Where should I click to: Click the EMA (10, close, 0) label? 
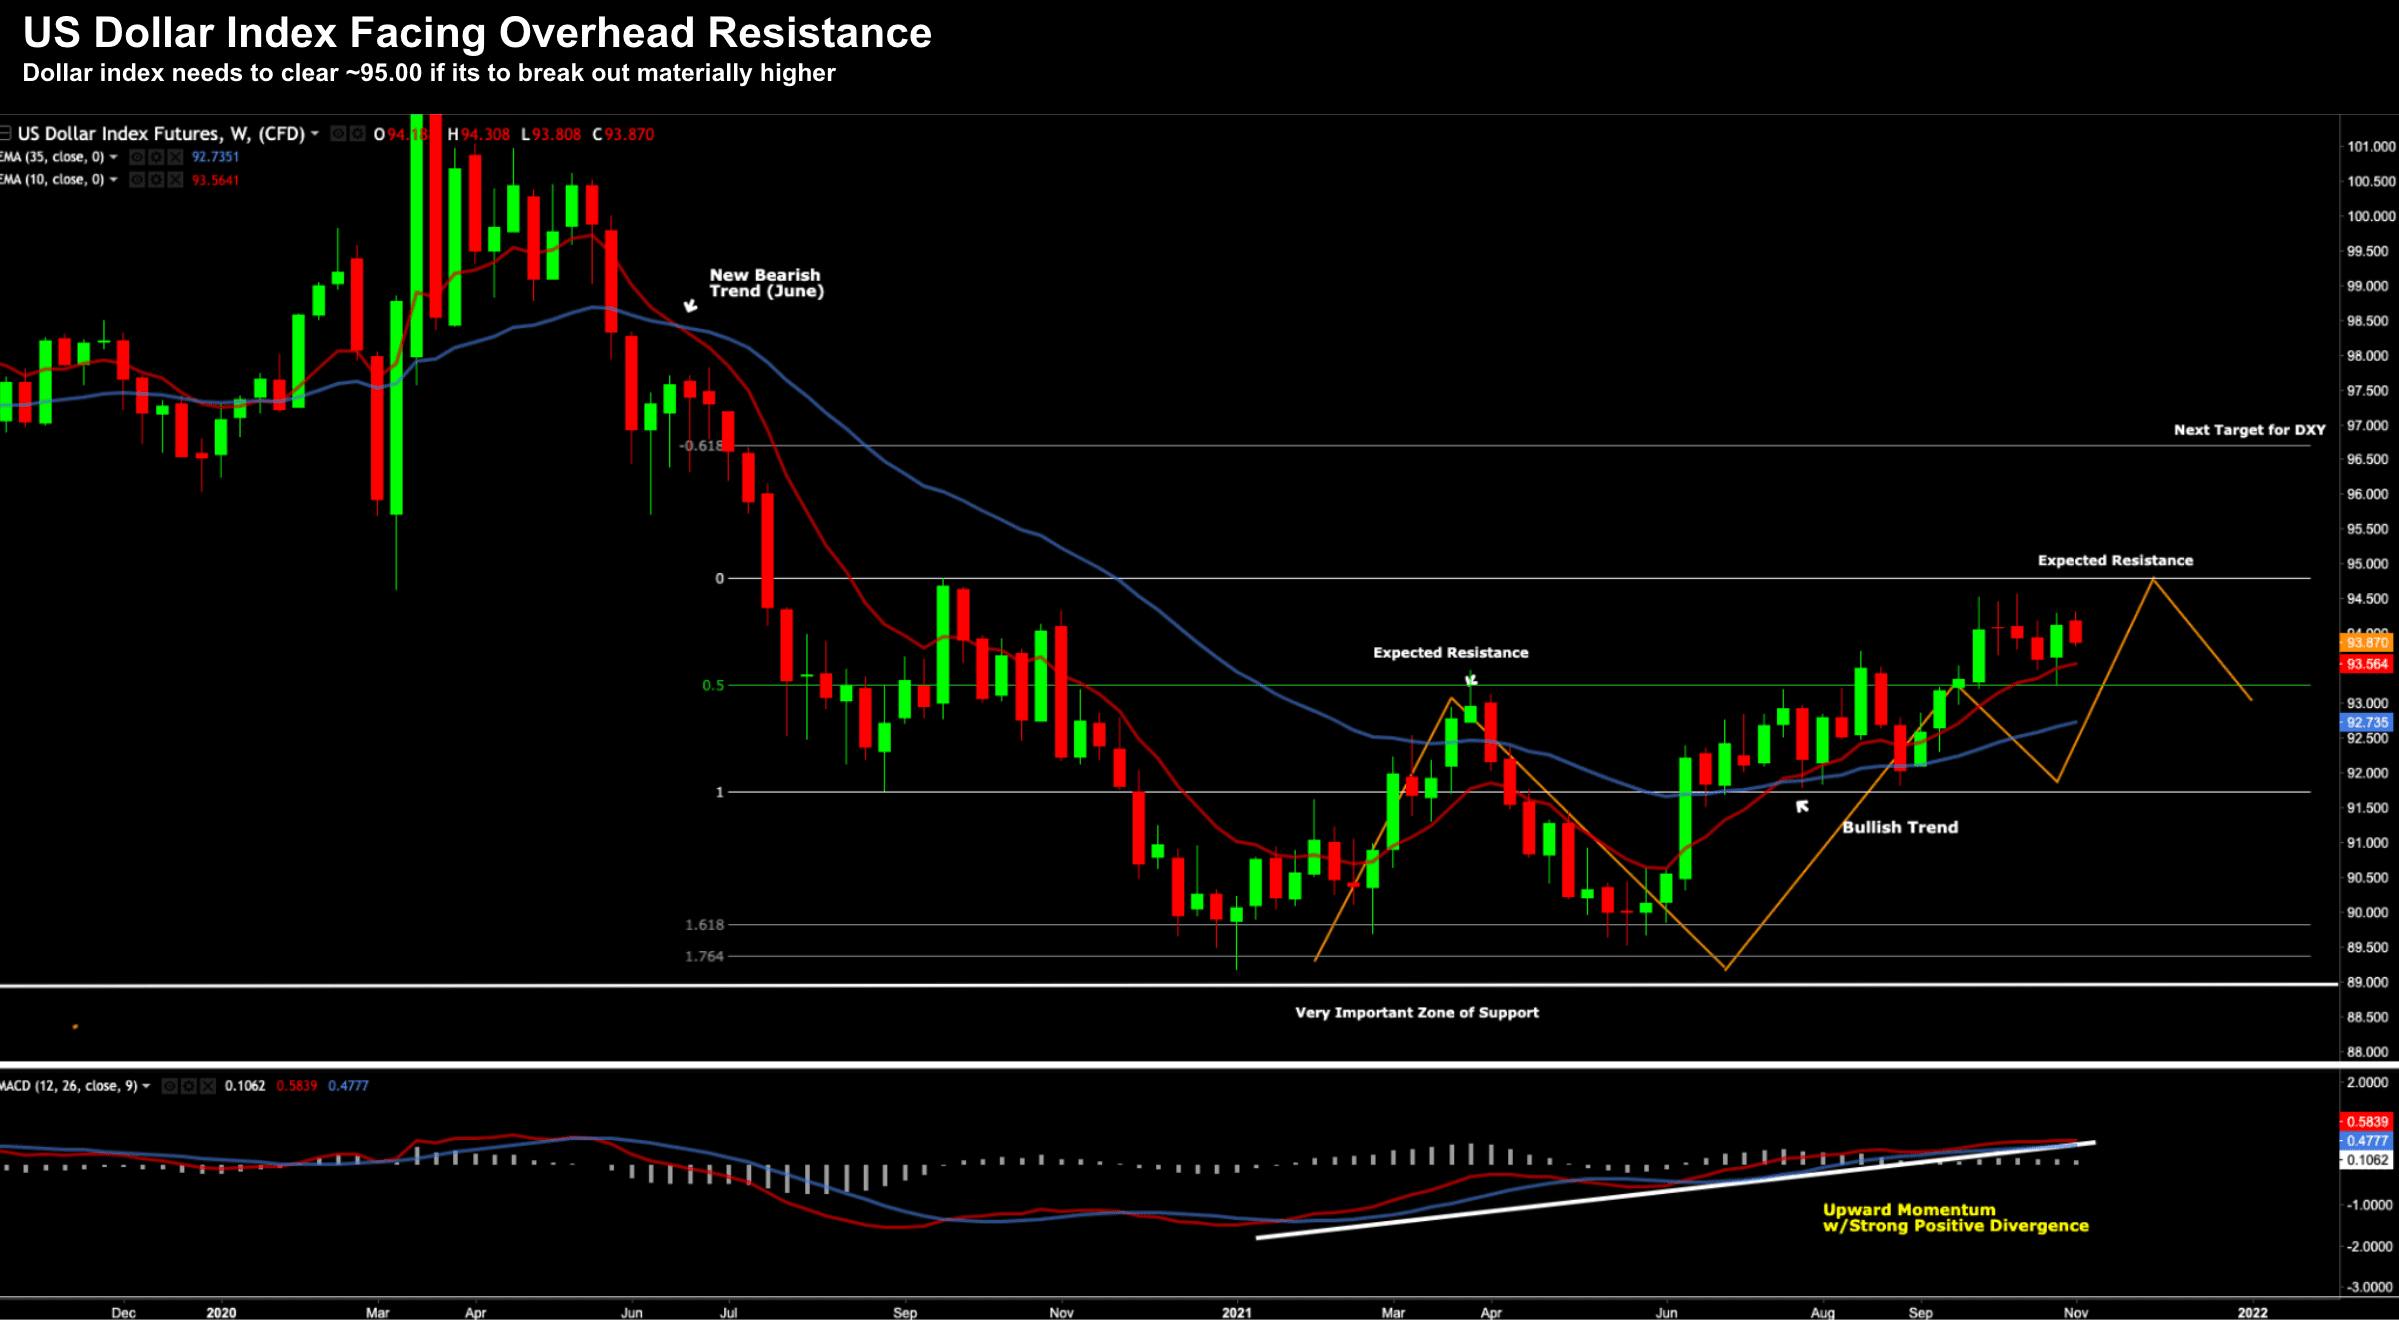[x=53, y=180]
